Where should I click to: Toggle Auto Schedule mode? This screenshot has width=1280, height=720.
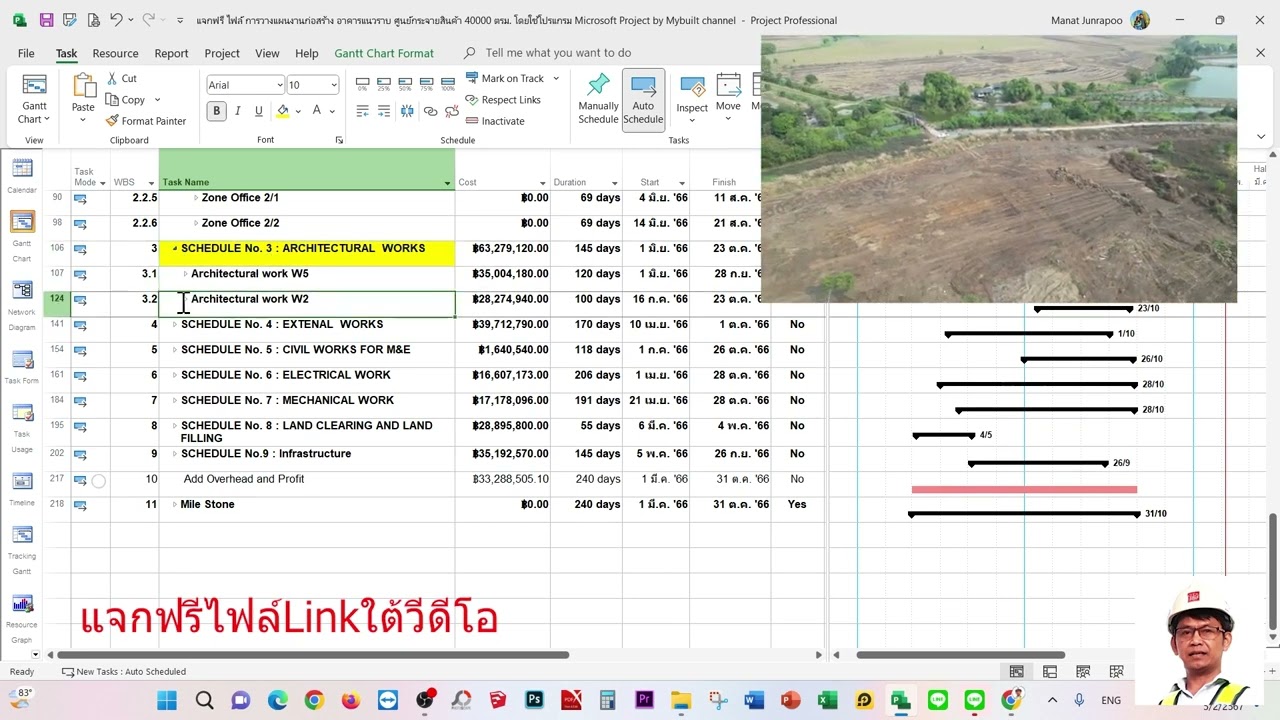tap(643, 99)
